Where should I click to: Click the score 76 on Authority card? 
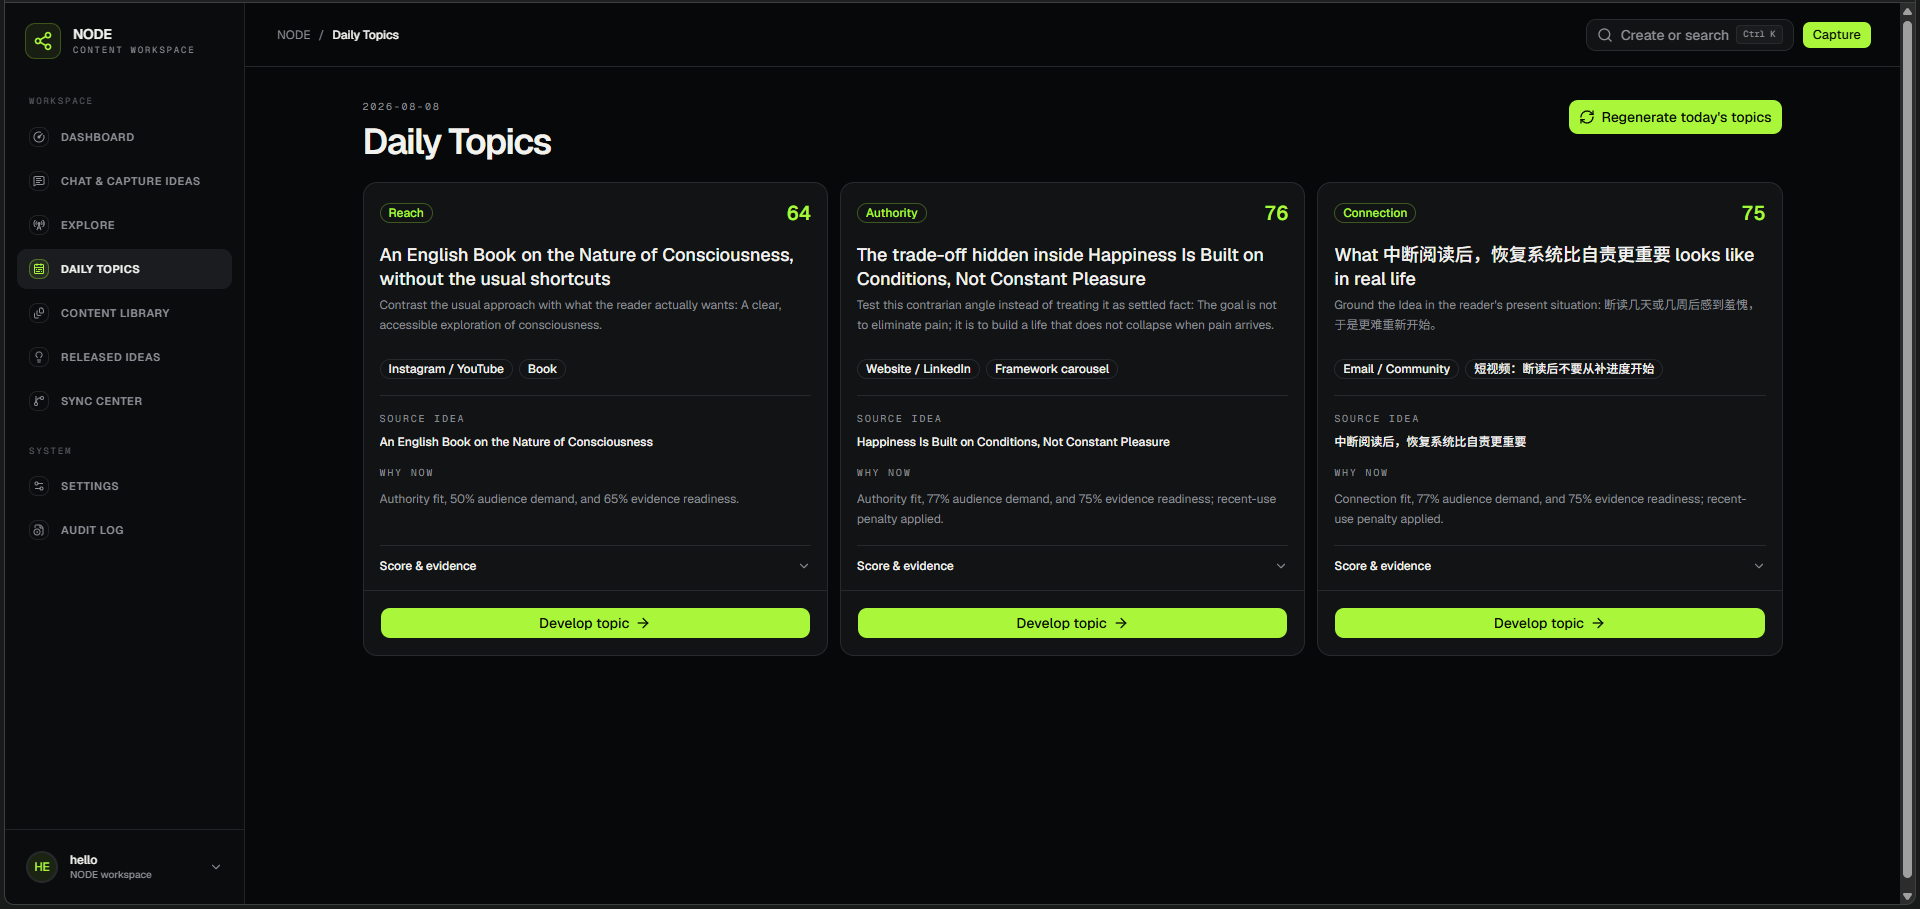(1276, 213)
